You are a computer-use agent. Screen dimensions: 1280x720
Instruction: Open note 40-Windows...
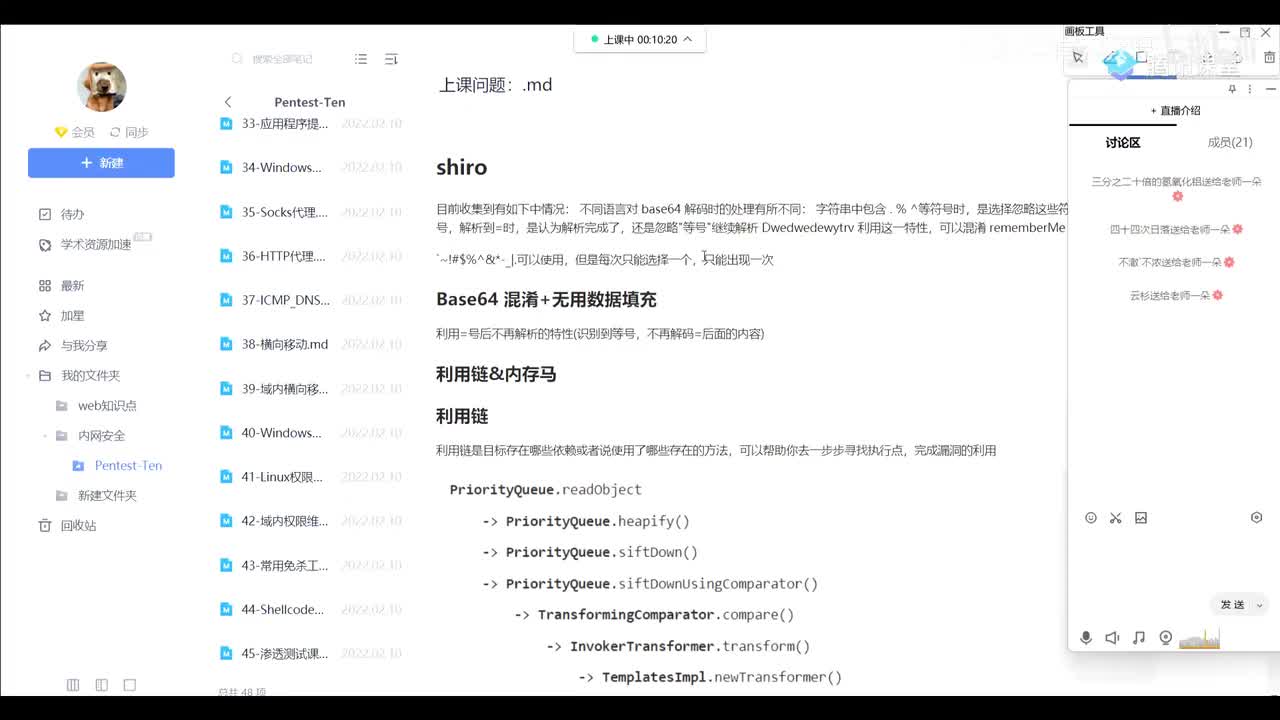pyautogui.click(x=310, y=433)
